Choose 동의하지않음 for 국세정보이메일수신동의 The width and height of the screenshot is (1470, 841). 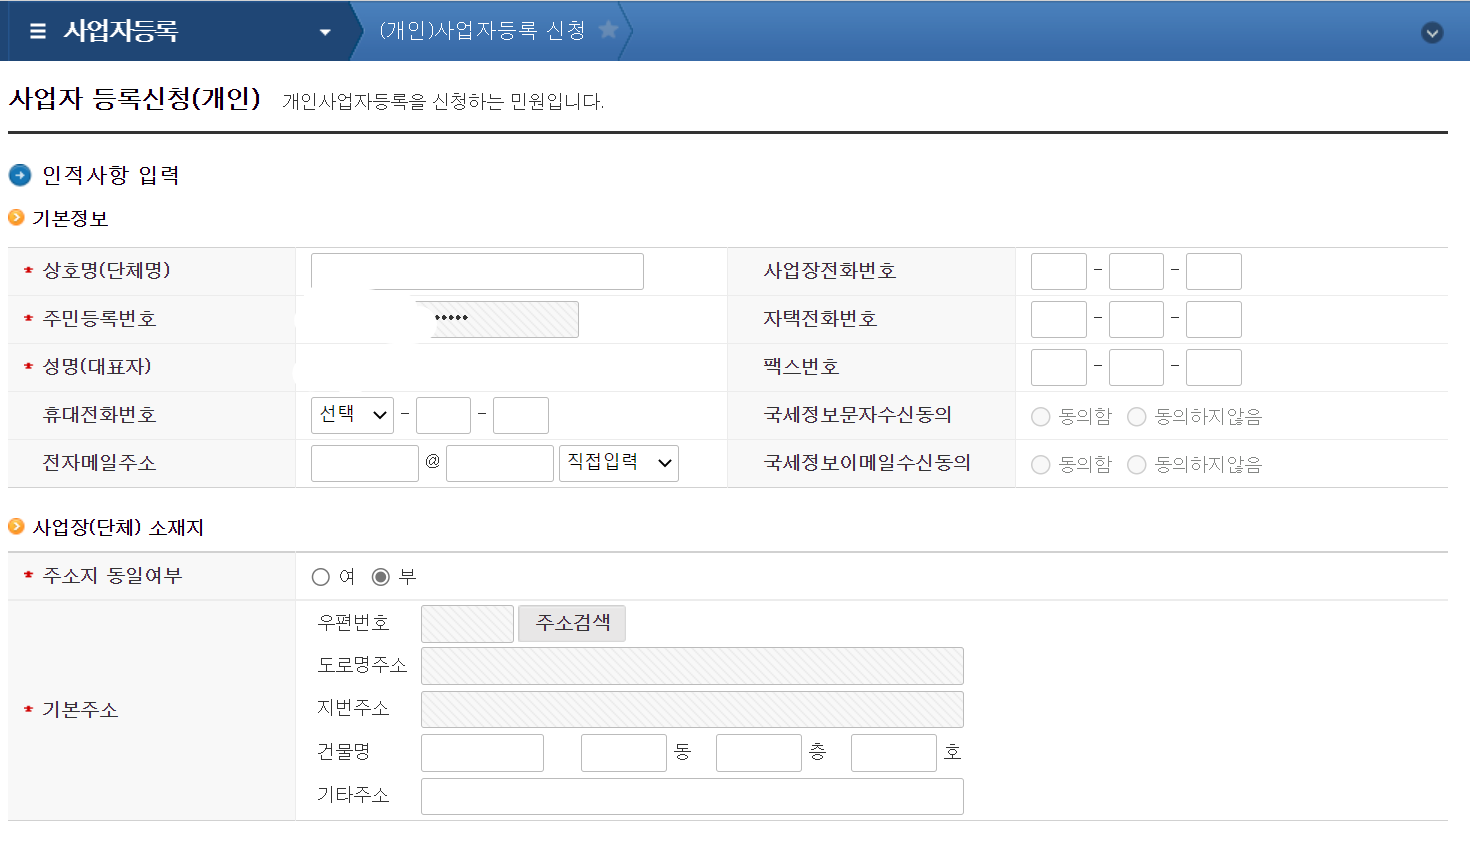(x=1136, y=464)
